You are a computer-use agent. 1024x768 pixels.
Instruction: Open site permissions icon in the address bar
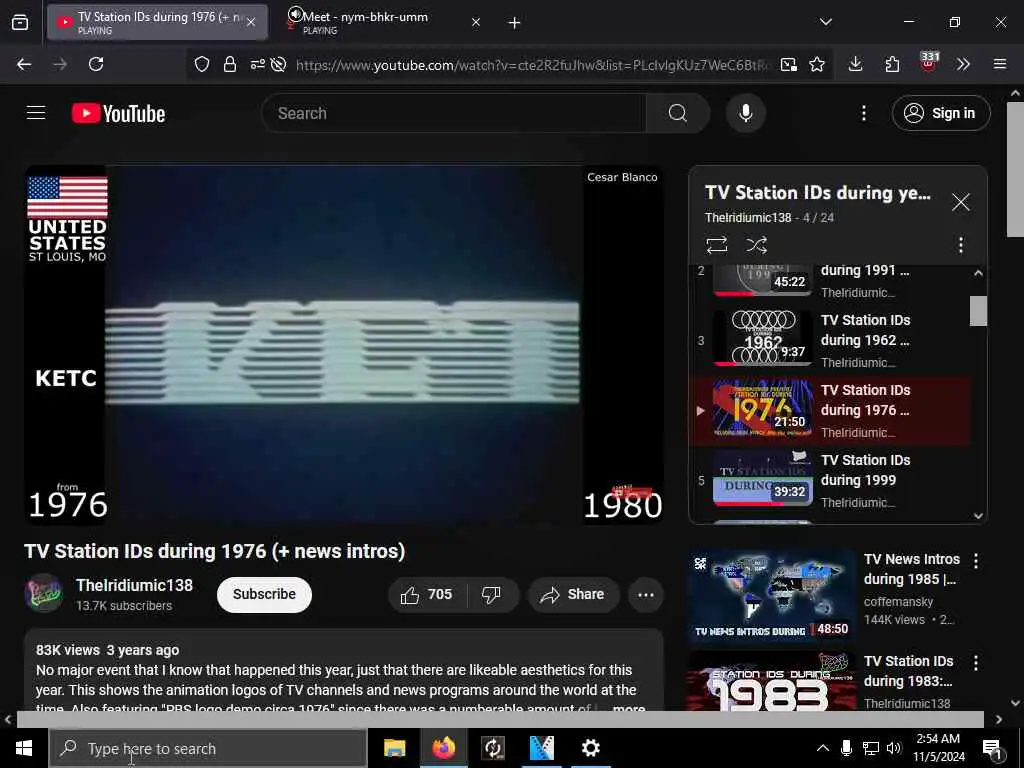coord(257,64)
